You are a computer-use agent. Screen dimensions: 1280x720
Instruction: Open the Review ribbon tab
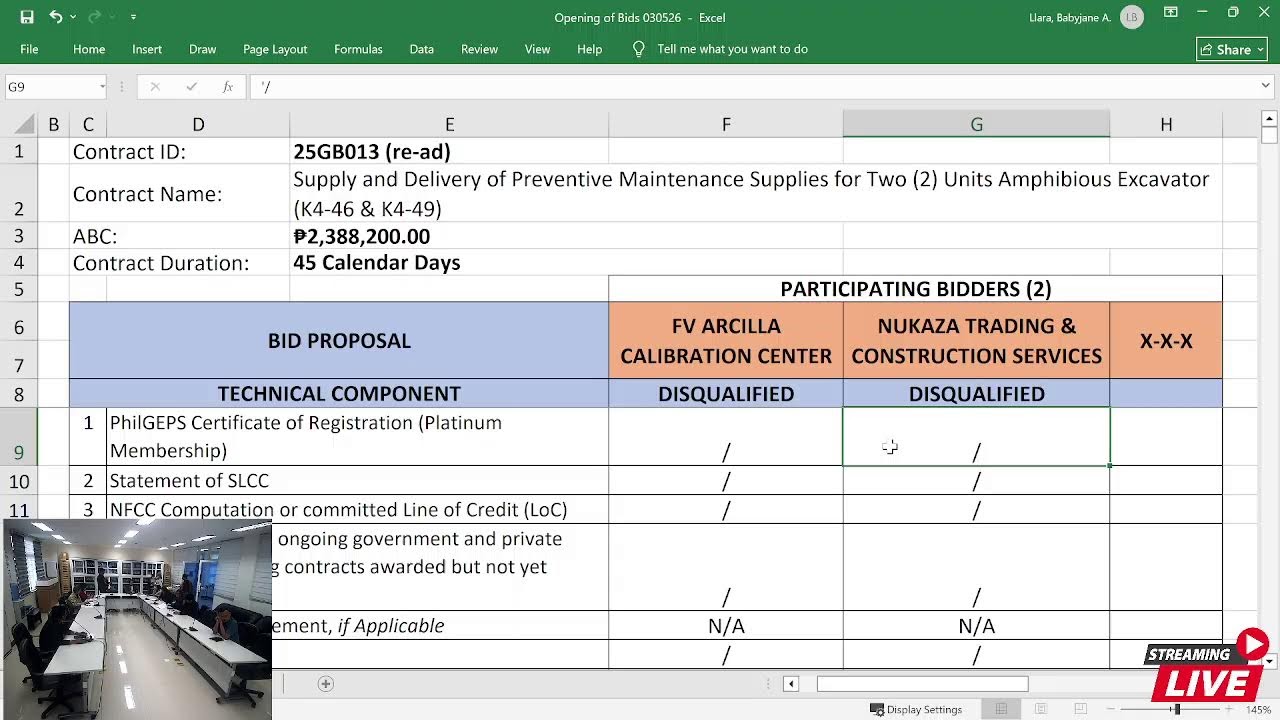(479, 49)
